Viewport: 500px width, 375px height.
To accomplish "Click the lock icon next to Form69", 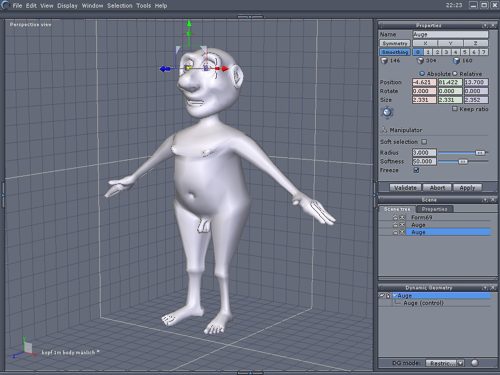I will click(395, 217).
